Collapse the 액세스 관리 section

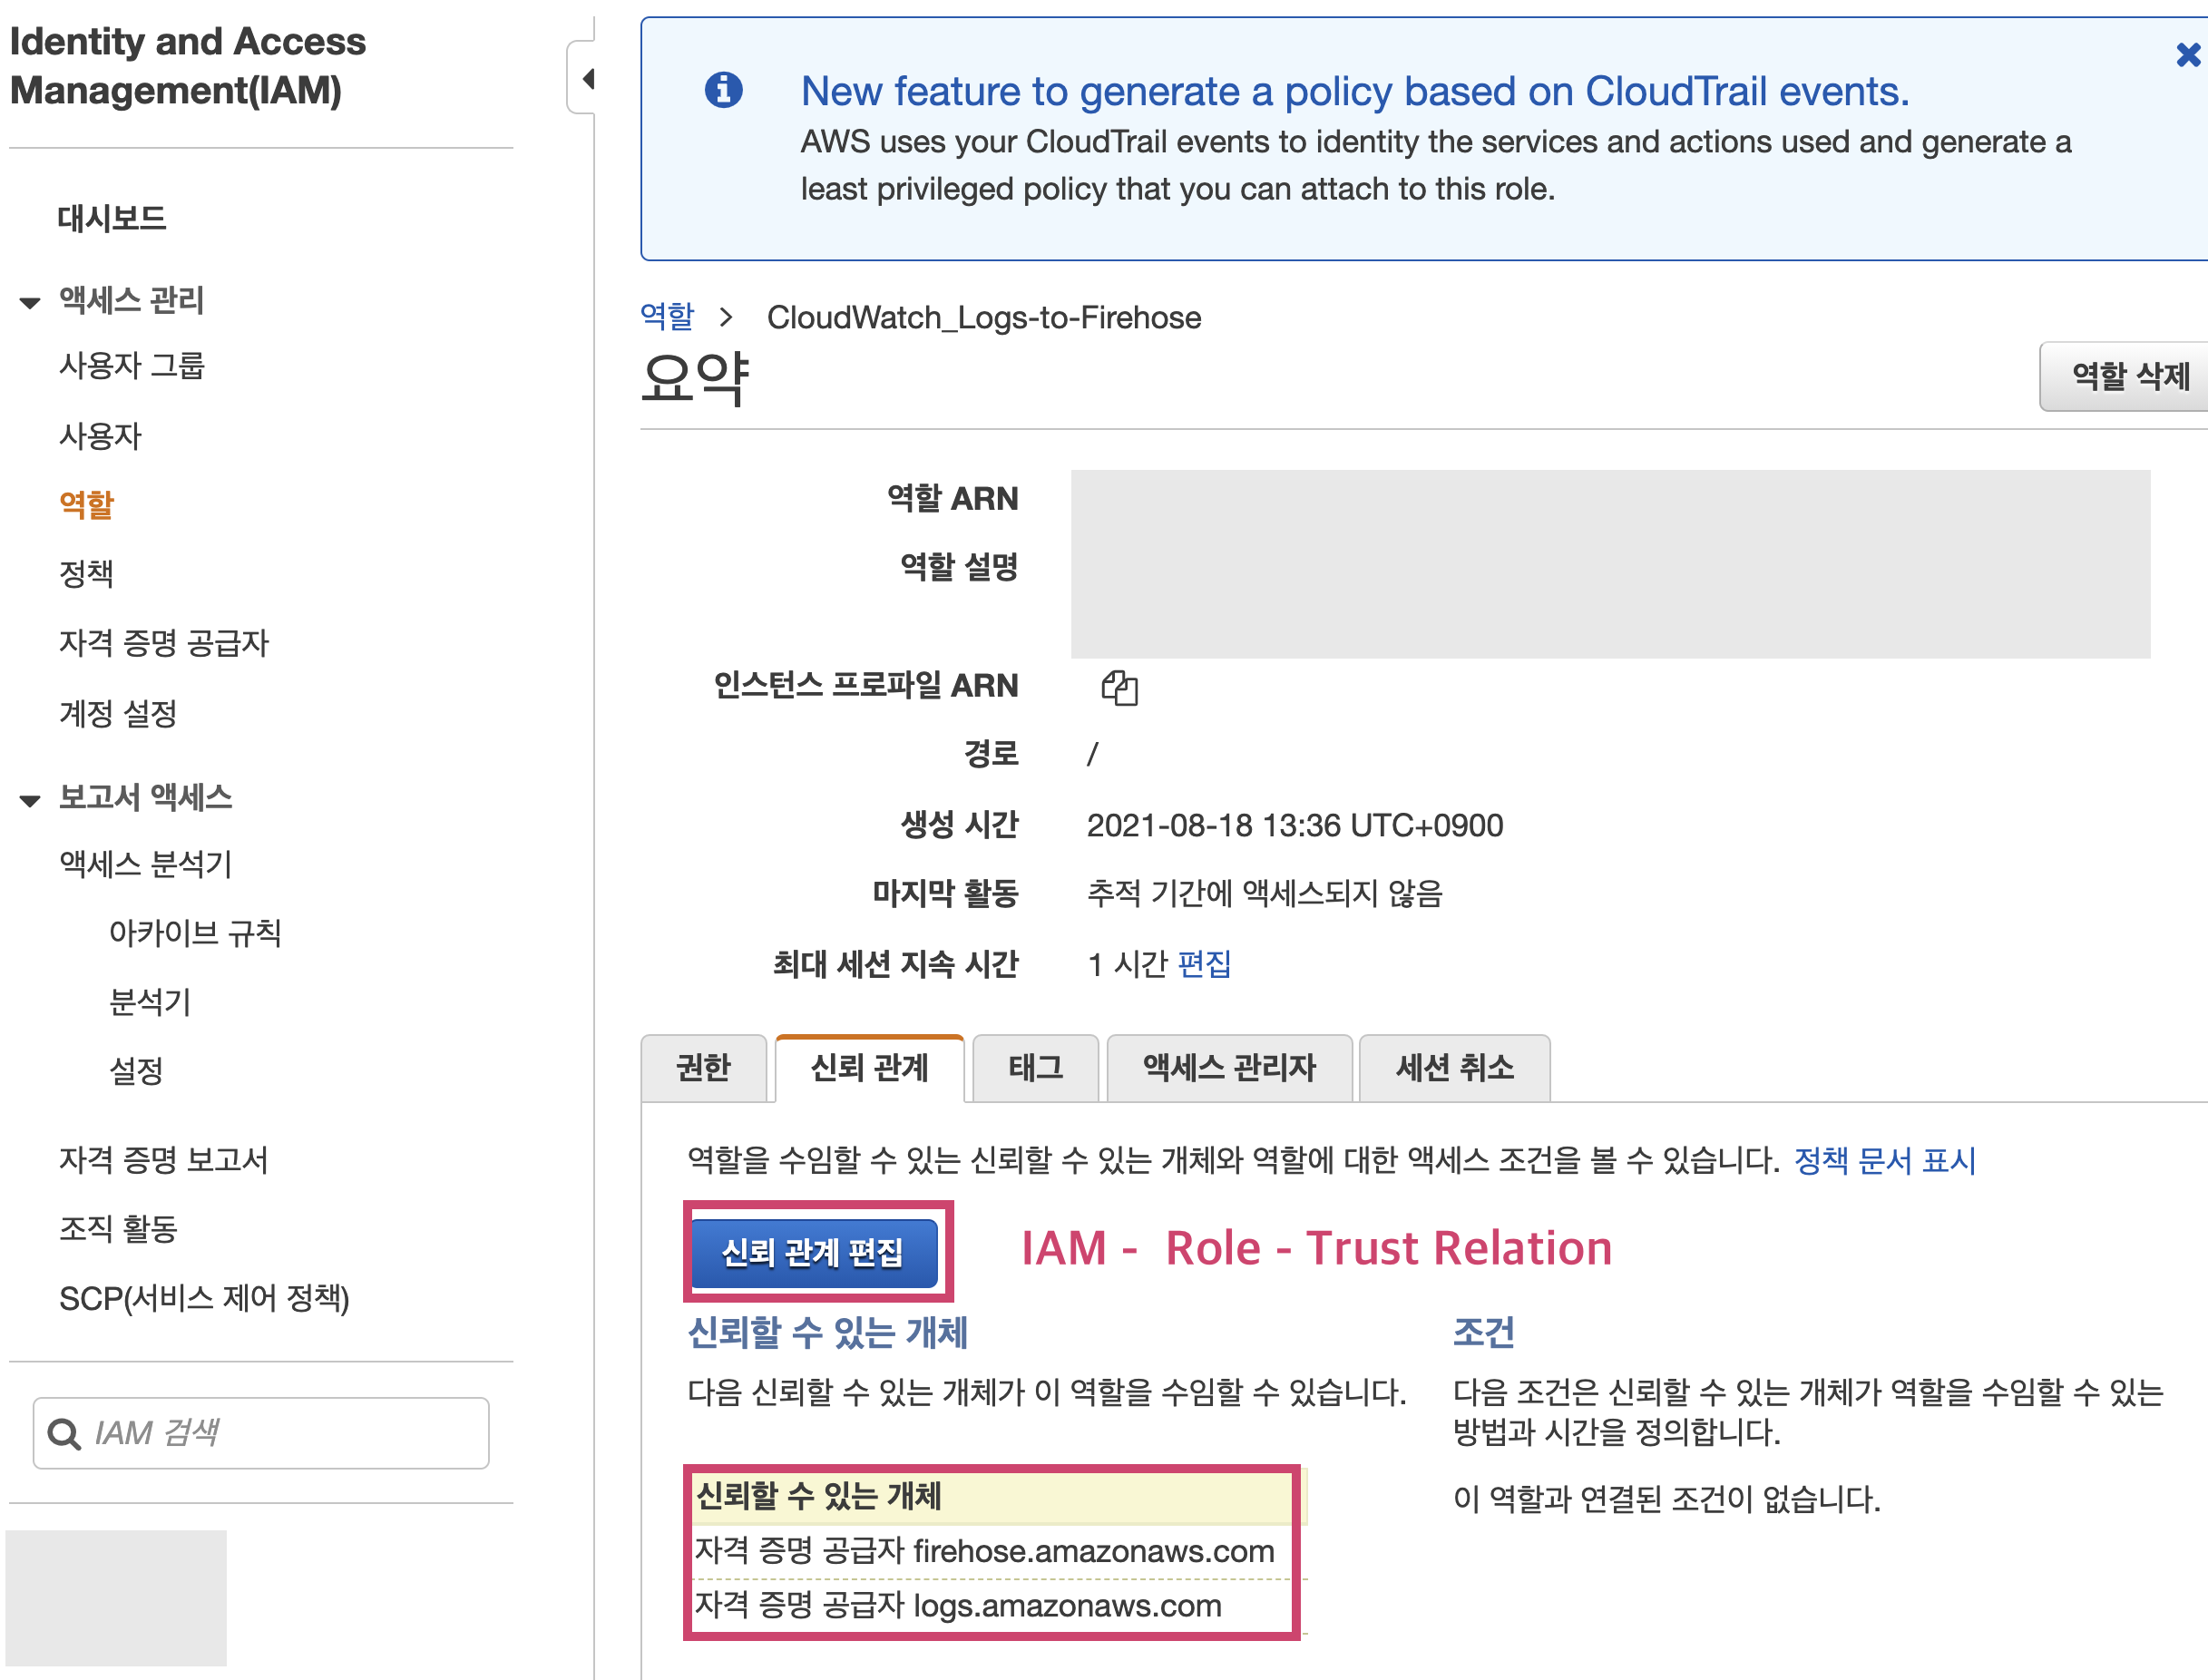coord(30,302)
